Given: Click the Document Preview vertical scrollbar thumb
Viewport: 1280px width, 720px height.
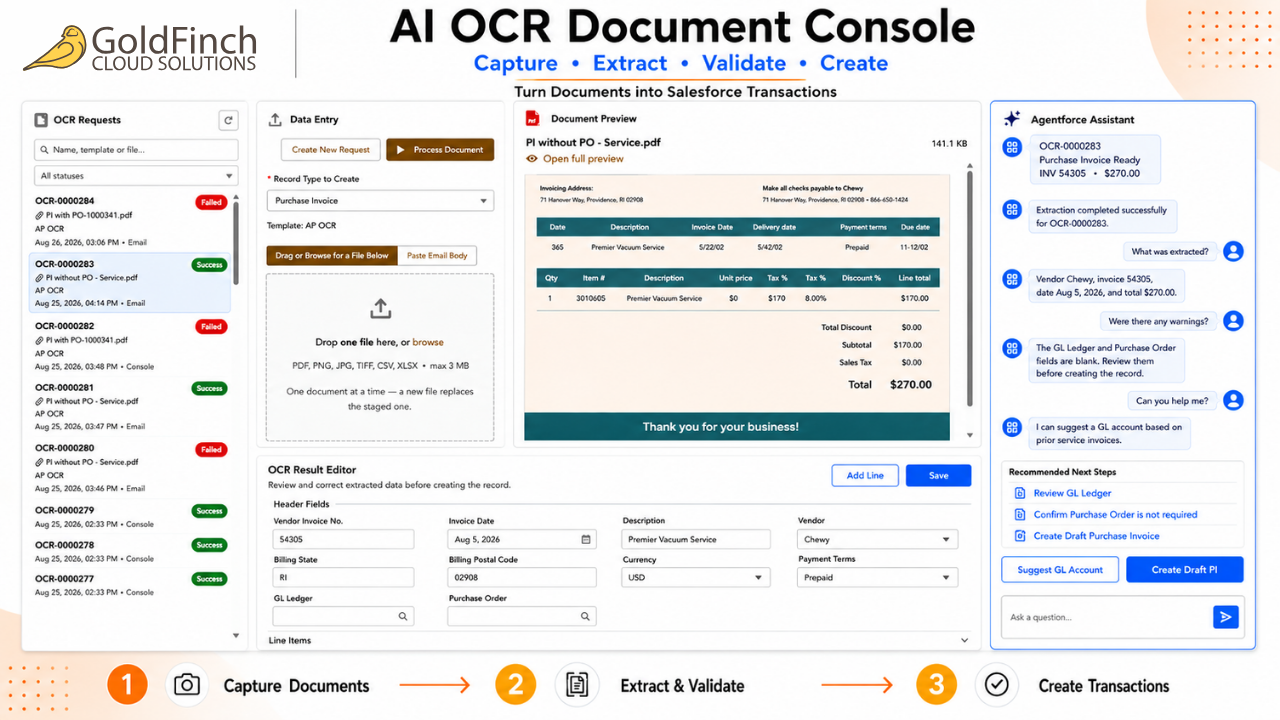Looking at the screenshot, I should coord(968,290).
